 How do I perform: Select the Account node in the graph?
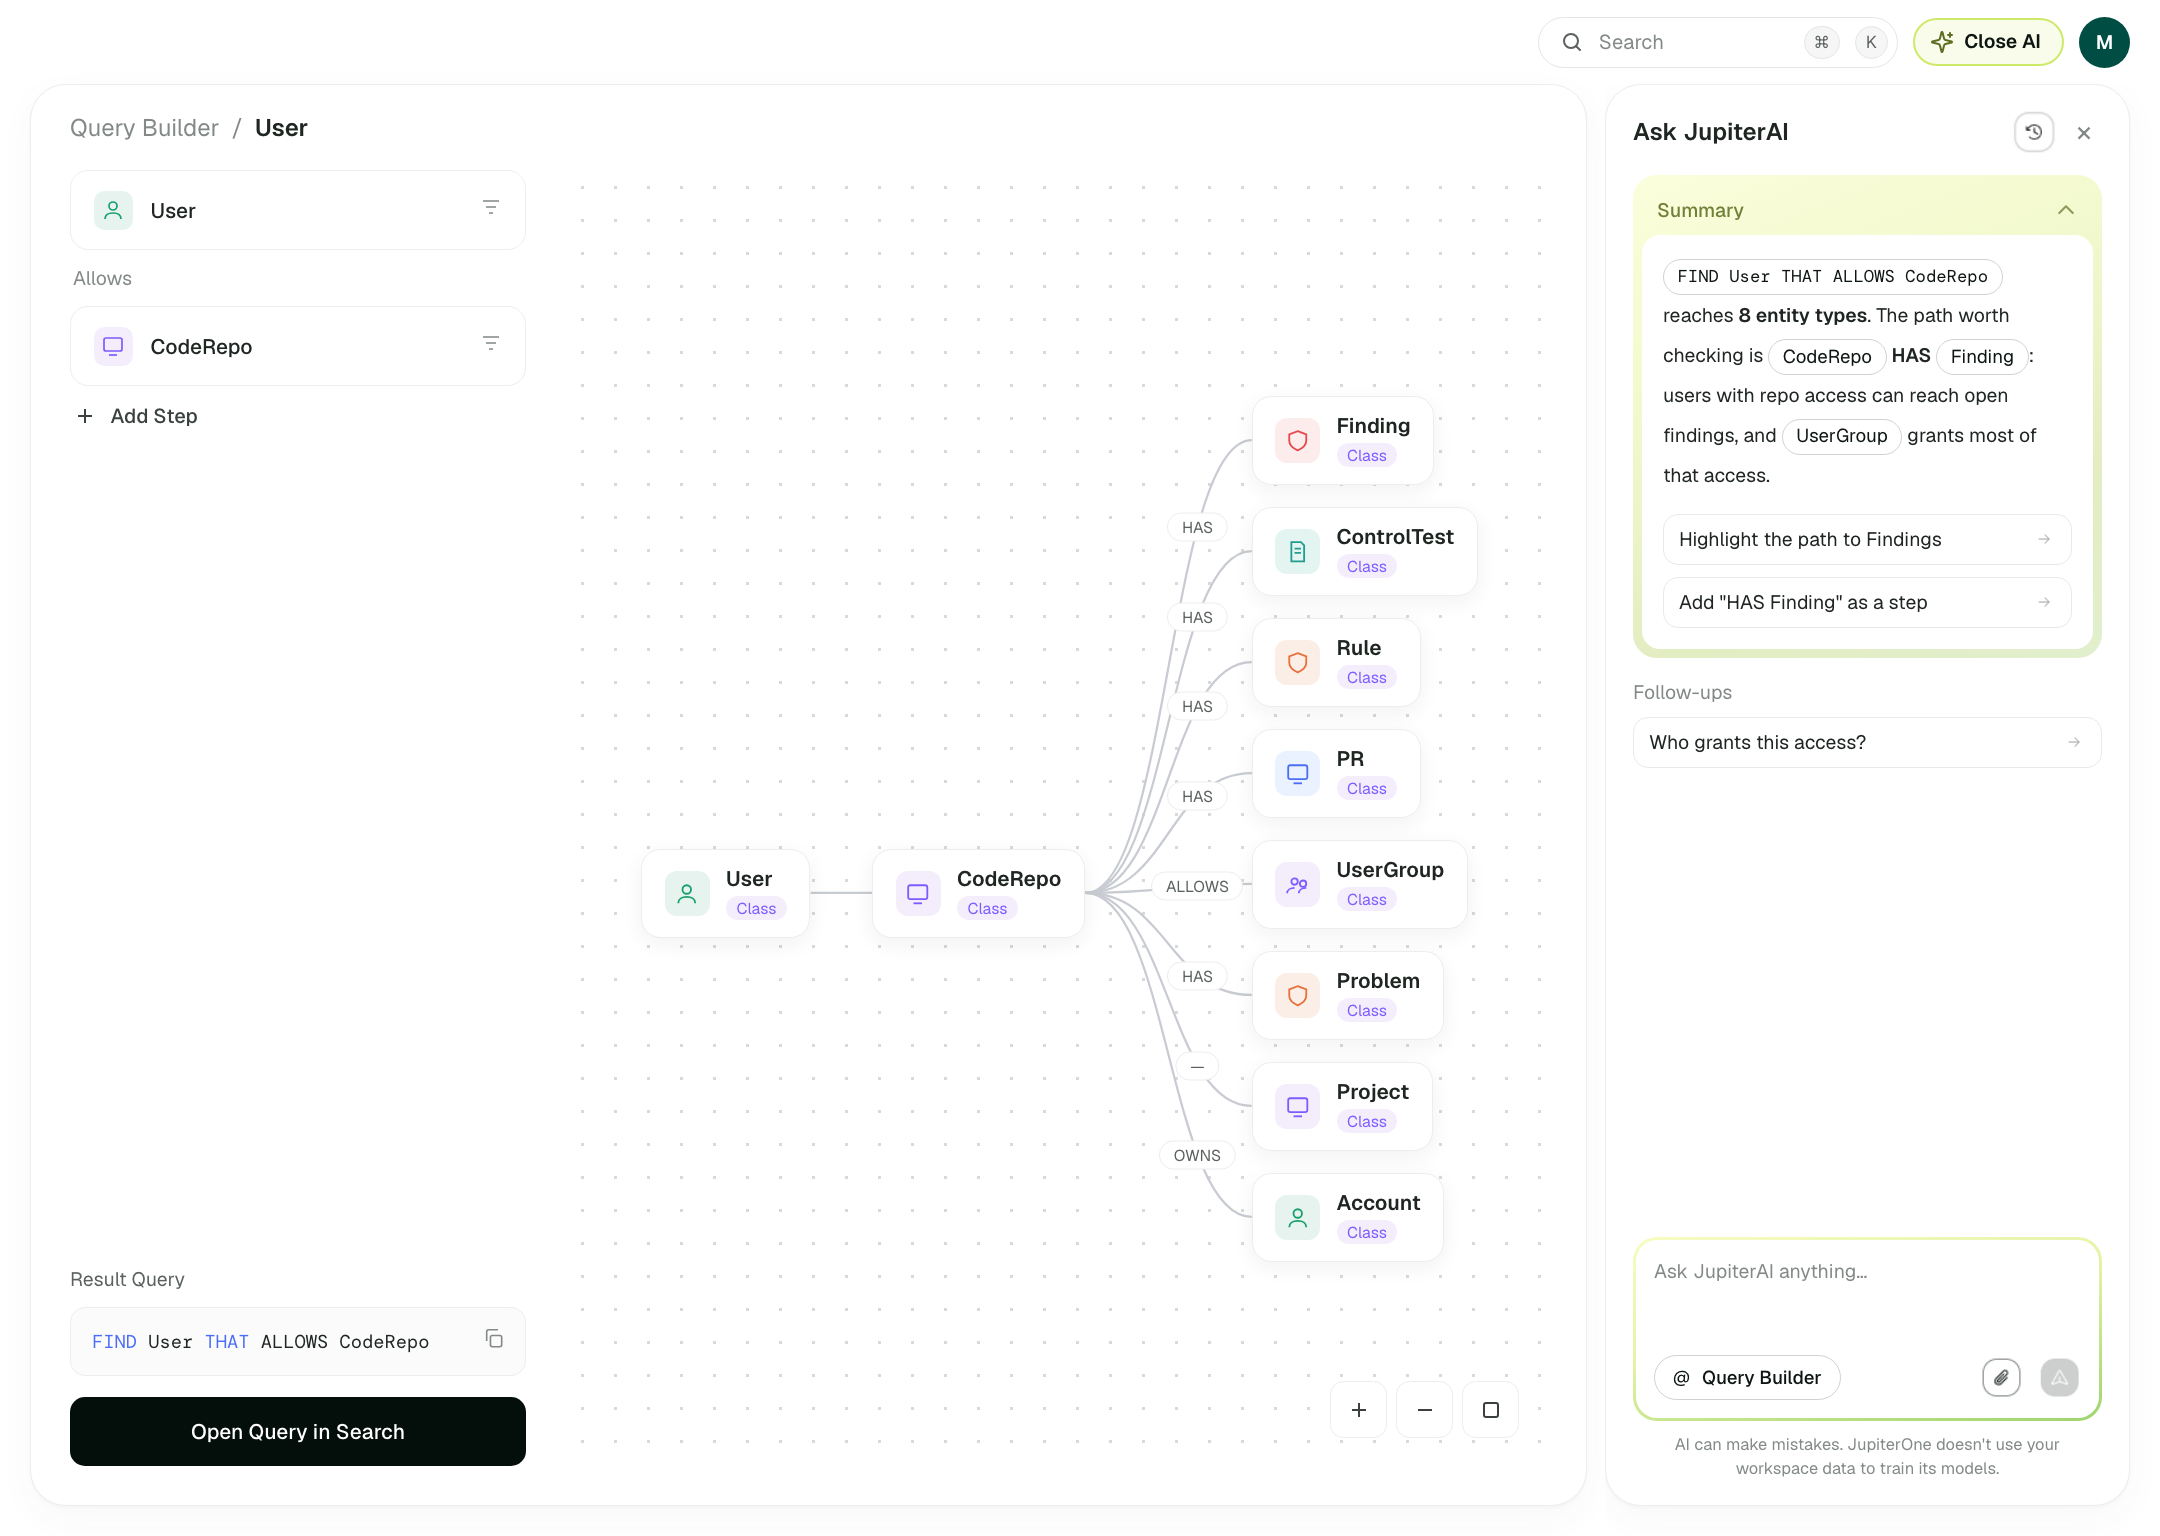(x=1348, y=1218)
